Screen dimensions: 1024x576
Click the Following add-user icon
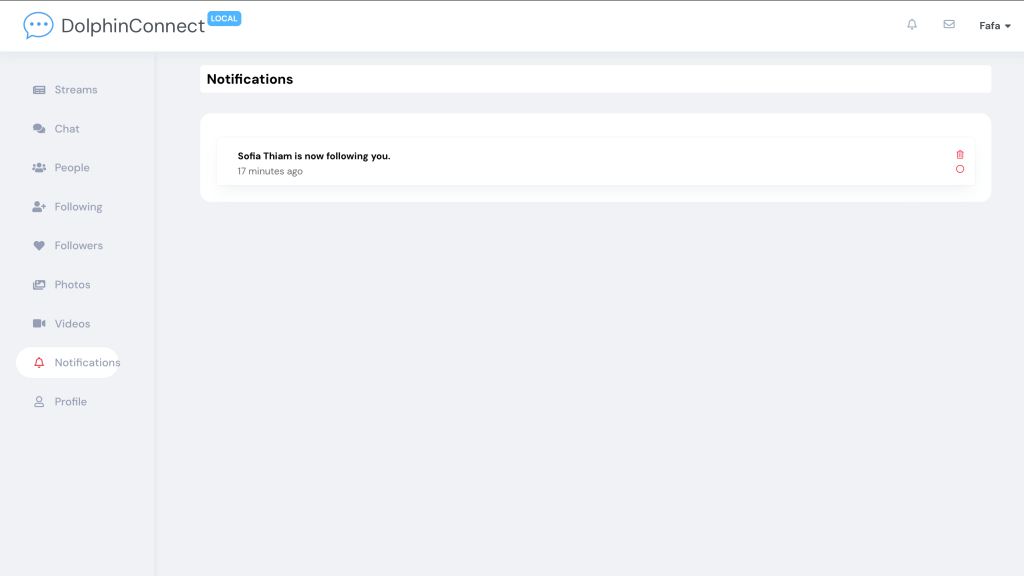tap(39, 207)
